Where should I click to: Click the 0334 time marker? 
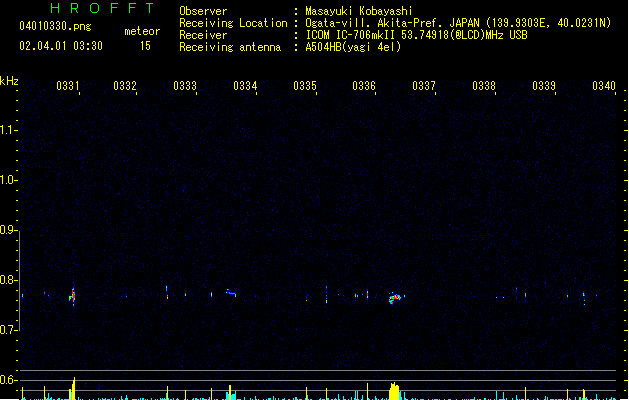click(x=245, y=85)
